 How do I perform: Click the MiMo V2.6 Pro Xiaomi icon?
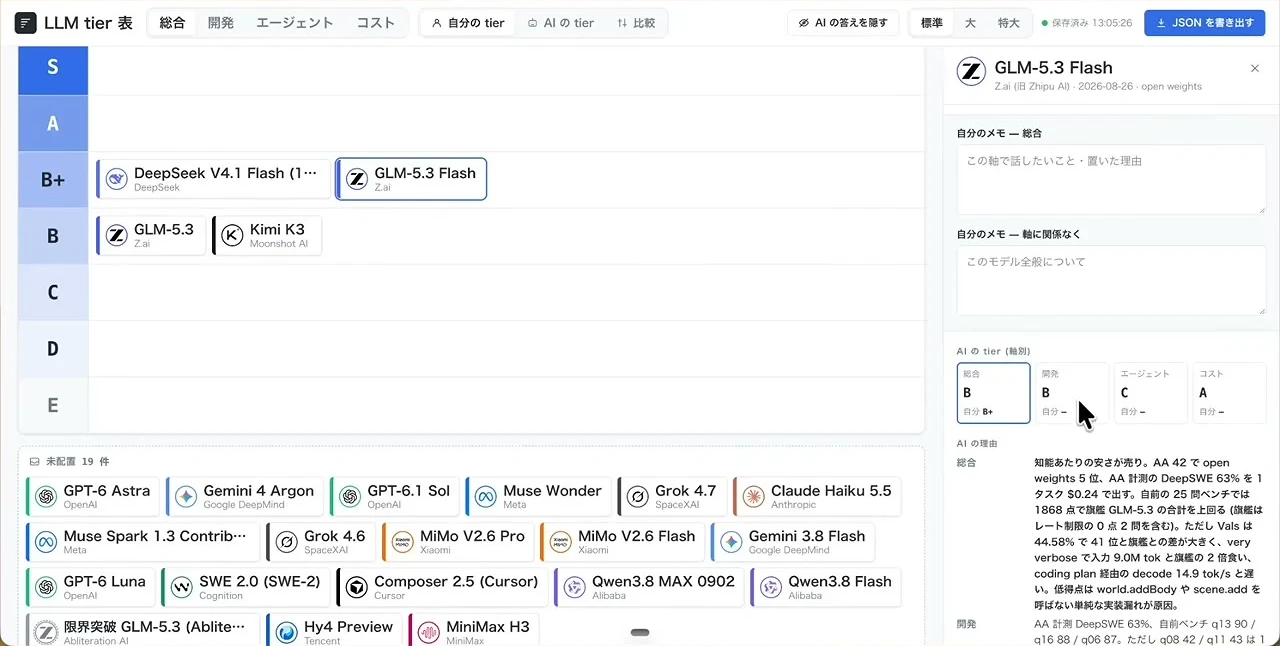tap(402, 542)
